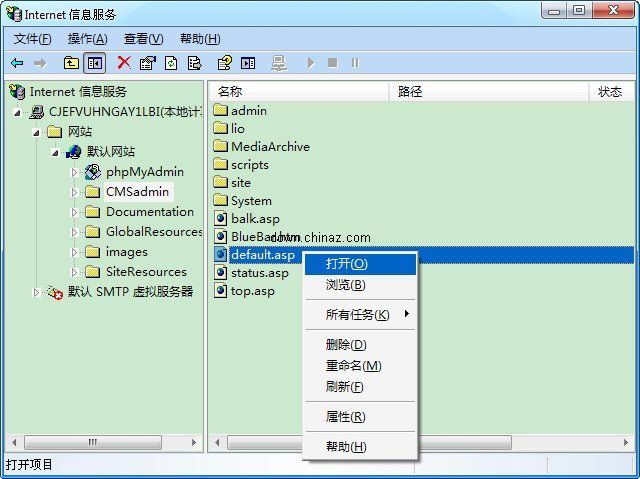Expand the Documentation tree node
The width and height of the screenshot is (640, 479).
[74, 212]
